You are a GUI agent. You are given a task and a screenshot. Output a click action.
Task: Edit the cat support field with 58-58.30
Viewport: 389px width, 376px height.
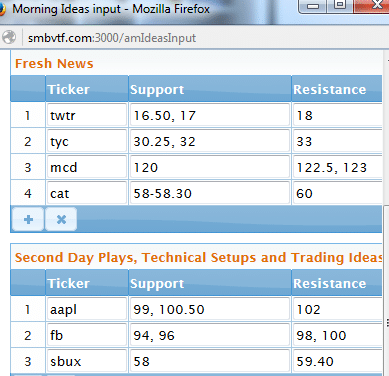(210, 193)
